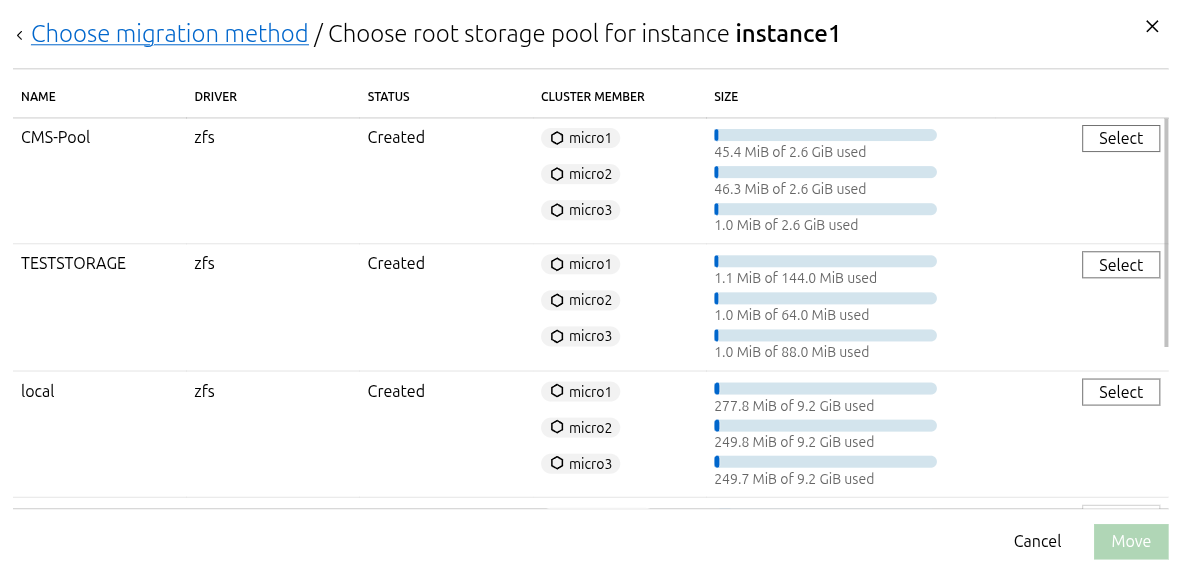Click the SIZE column header
The width and height of the screenshot is (1180, 569).
(x=726, y=97)
